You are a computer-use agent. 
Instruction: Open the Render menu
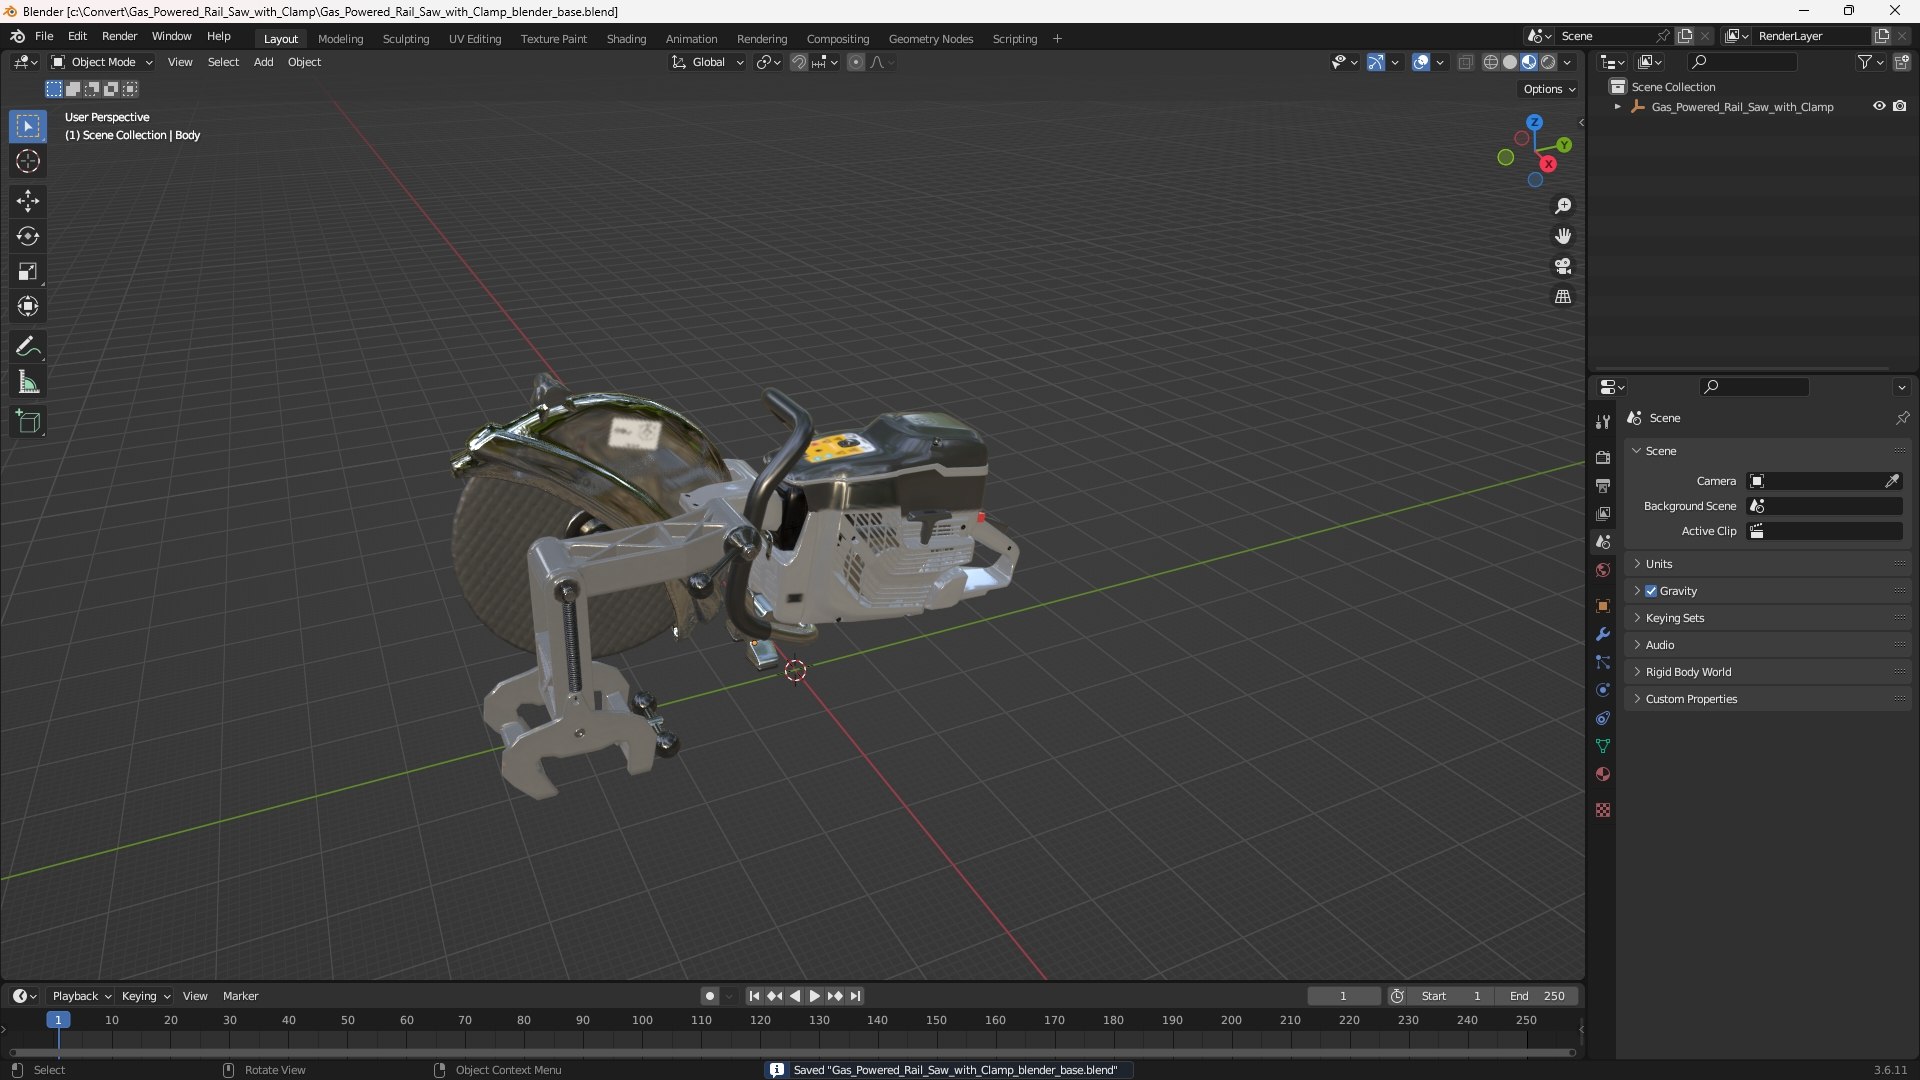(119, 36)
